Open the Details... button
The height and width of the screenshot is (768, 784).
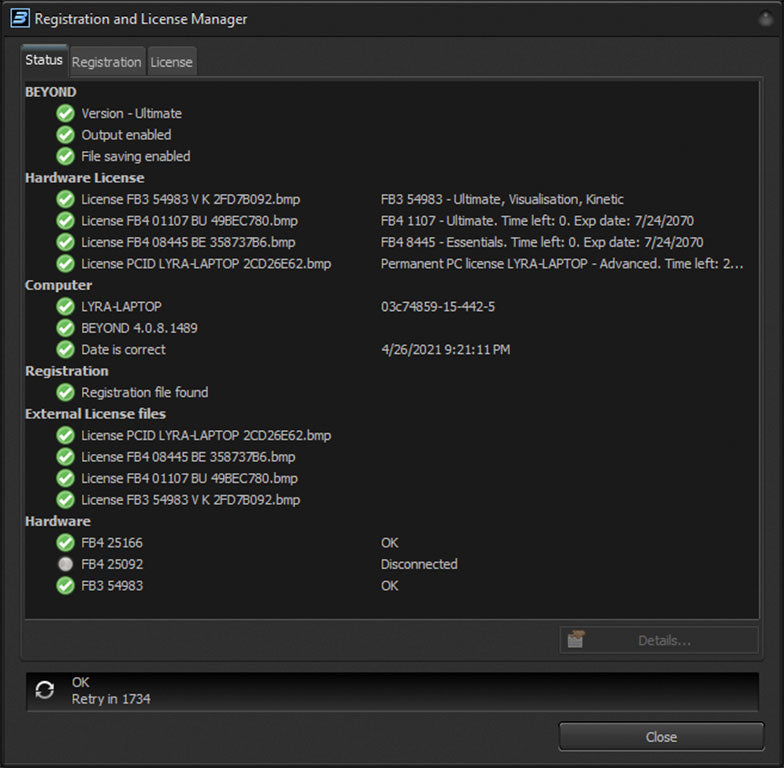pos(659,640)
